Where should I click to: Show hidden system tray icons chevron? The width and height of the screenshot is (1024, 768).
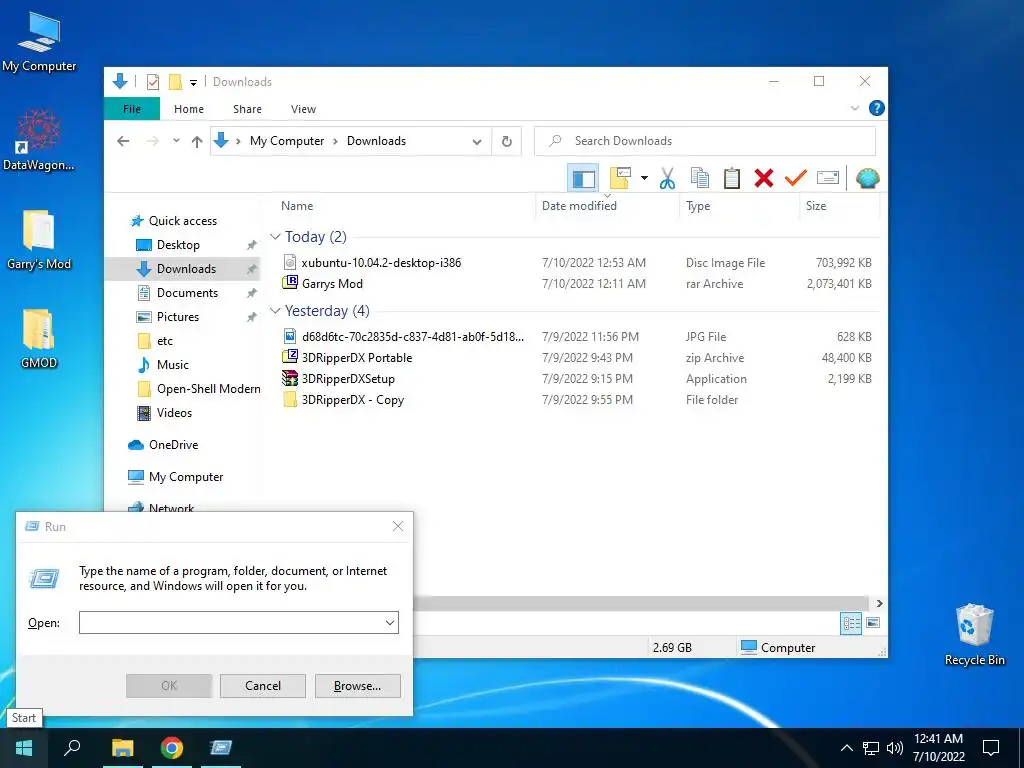tap(846, 748)
